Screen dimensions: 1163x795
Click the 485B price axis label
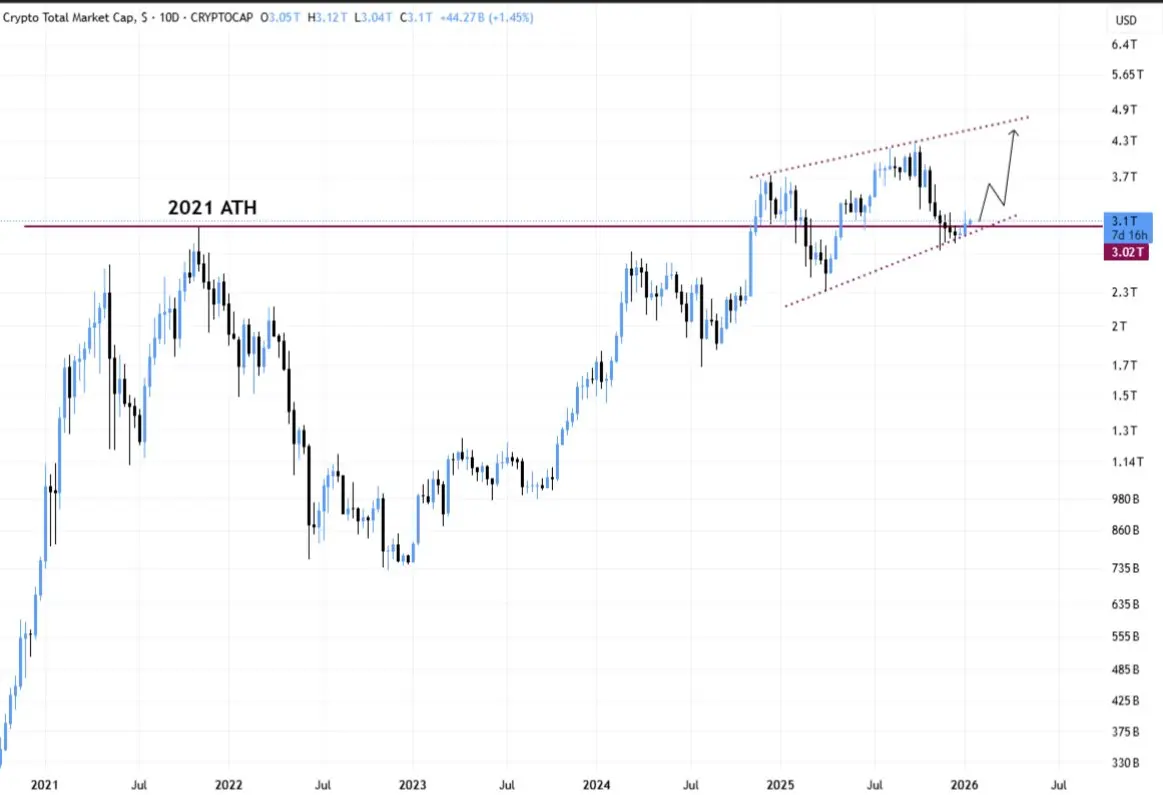coord(1126,670)
